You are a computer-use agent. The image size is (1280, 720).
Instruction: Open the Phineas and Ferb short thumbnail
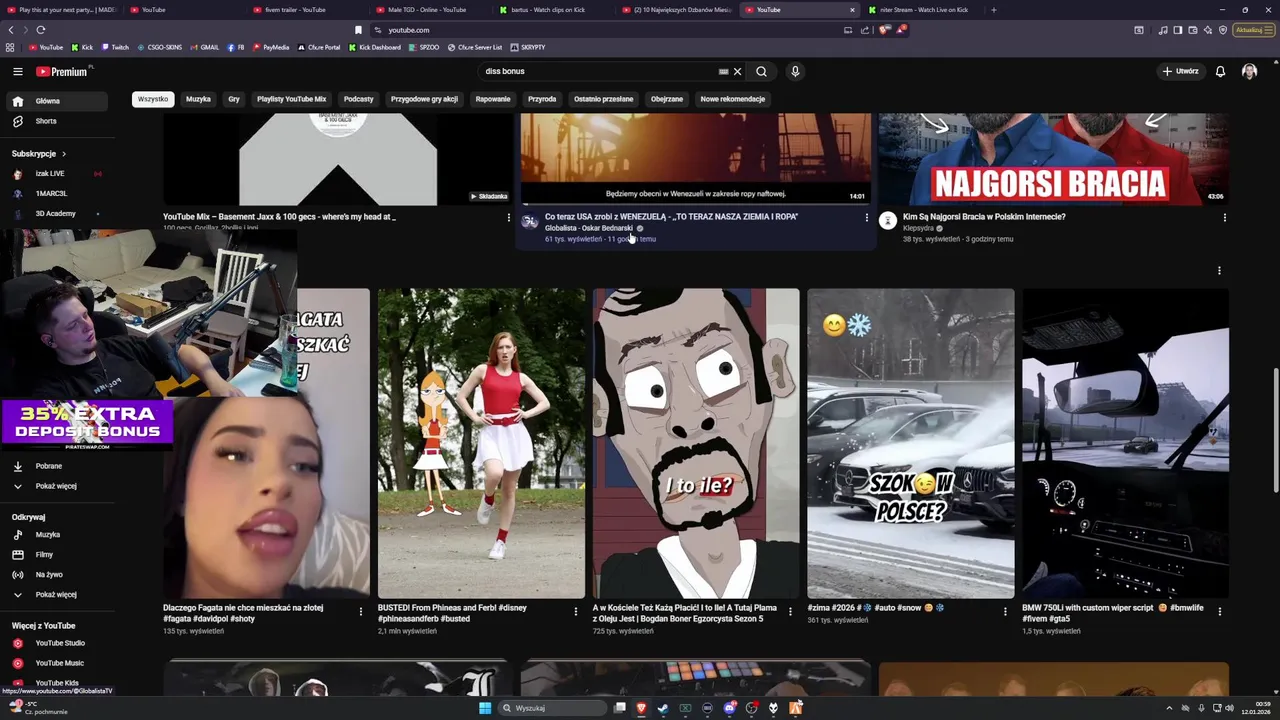481,443
